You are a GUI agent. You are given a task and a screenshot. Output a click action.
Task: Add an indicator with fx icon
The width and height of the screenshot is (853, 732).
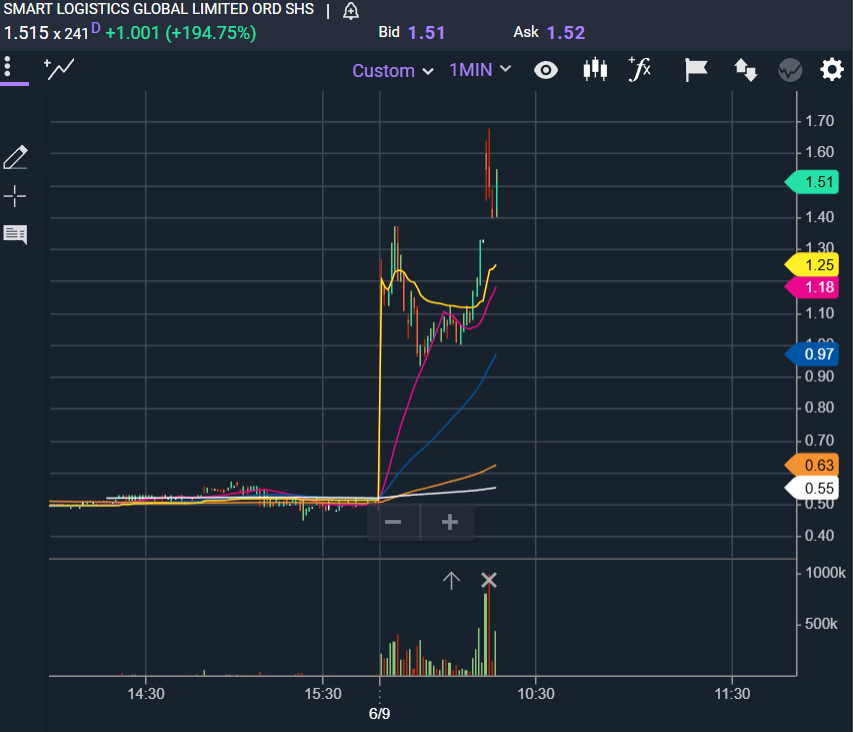pos(640,69)
